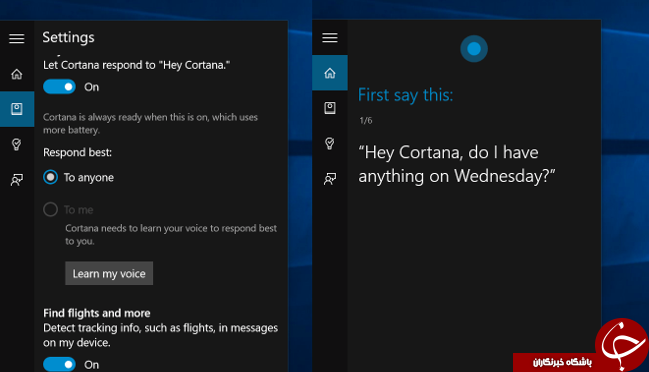This screenshot has height=372, width=649.
Task: Click the "Settings" heading
Action: click(x=68, y=38)
